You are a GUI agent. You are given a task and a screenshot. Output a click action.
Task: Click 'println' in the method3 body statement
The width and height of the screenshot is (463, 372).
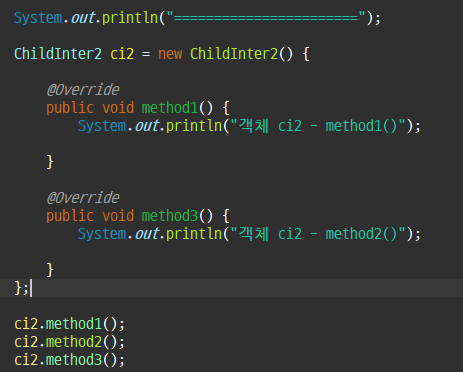coord(194,234)
